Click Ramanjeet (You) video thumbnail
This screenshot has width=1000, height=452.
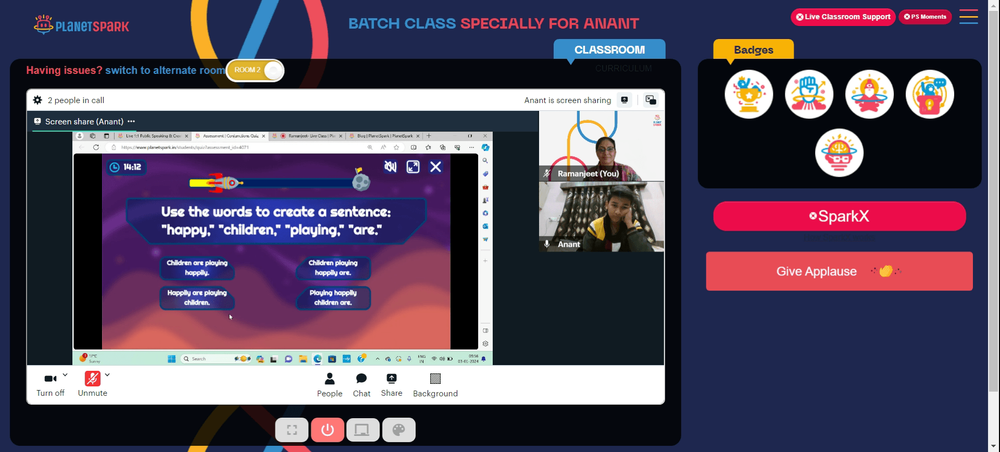click(601, 146)
